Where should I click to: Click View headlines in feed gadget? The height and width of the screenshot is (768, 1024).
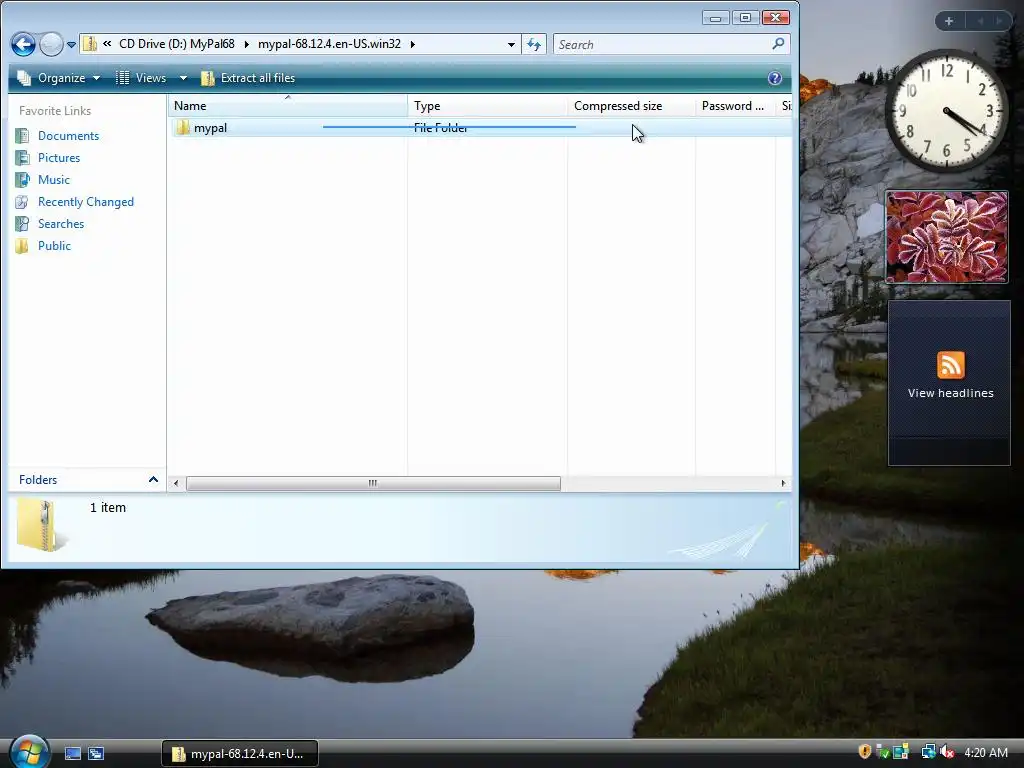coord(950,393)
